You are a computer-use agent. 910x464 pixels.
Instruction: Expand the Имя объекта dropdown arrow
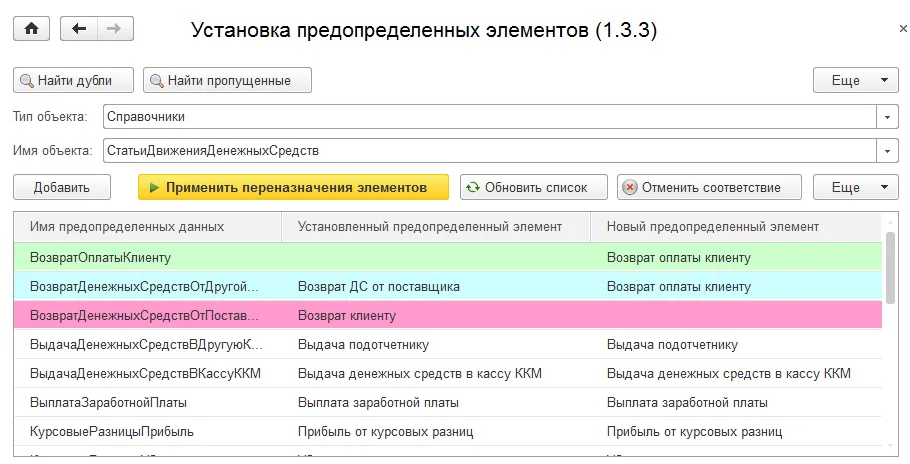click(888, 151)
